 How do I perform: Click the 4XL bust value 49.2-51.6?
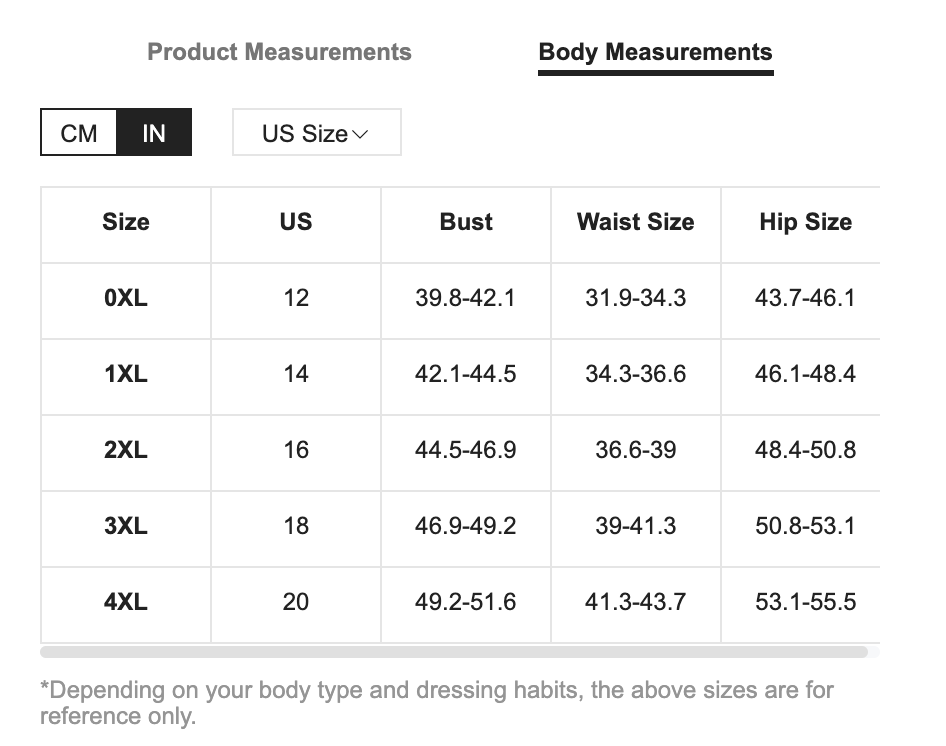coord(466,602)
